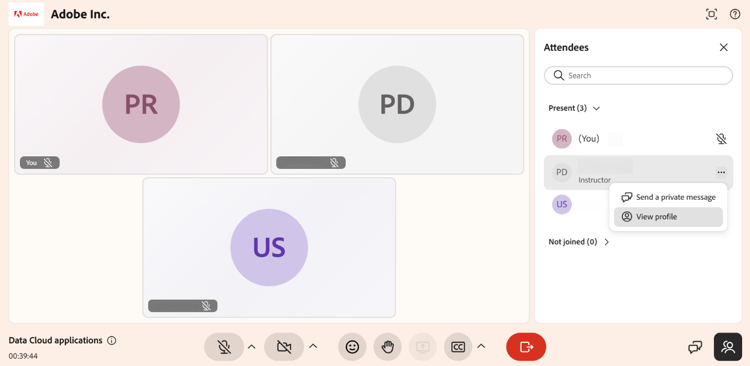
Task: Open the help question mark icon
Action: [x=735, y=14]
